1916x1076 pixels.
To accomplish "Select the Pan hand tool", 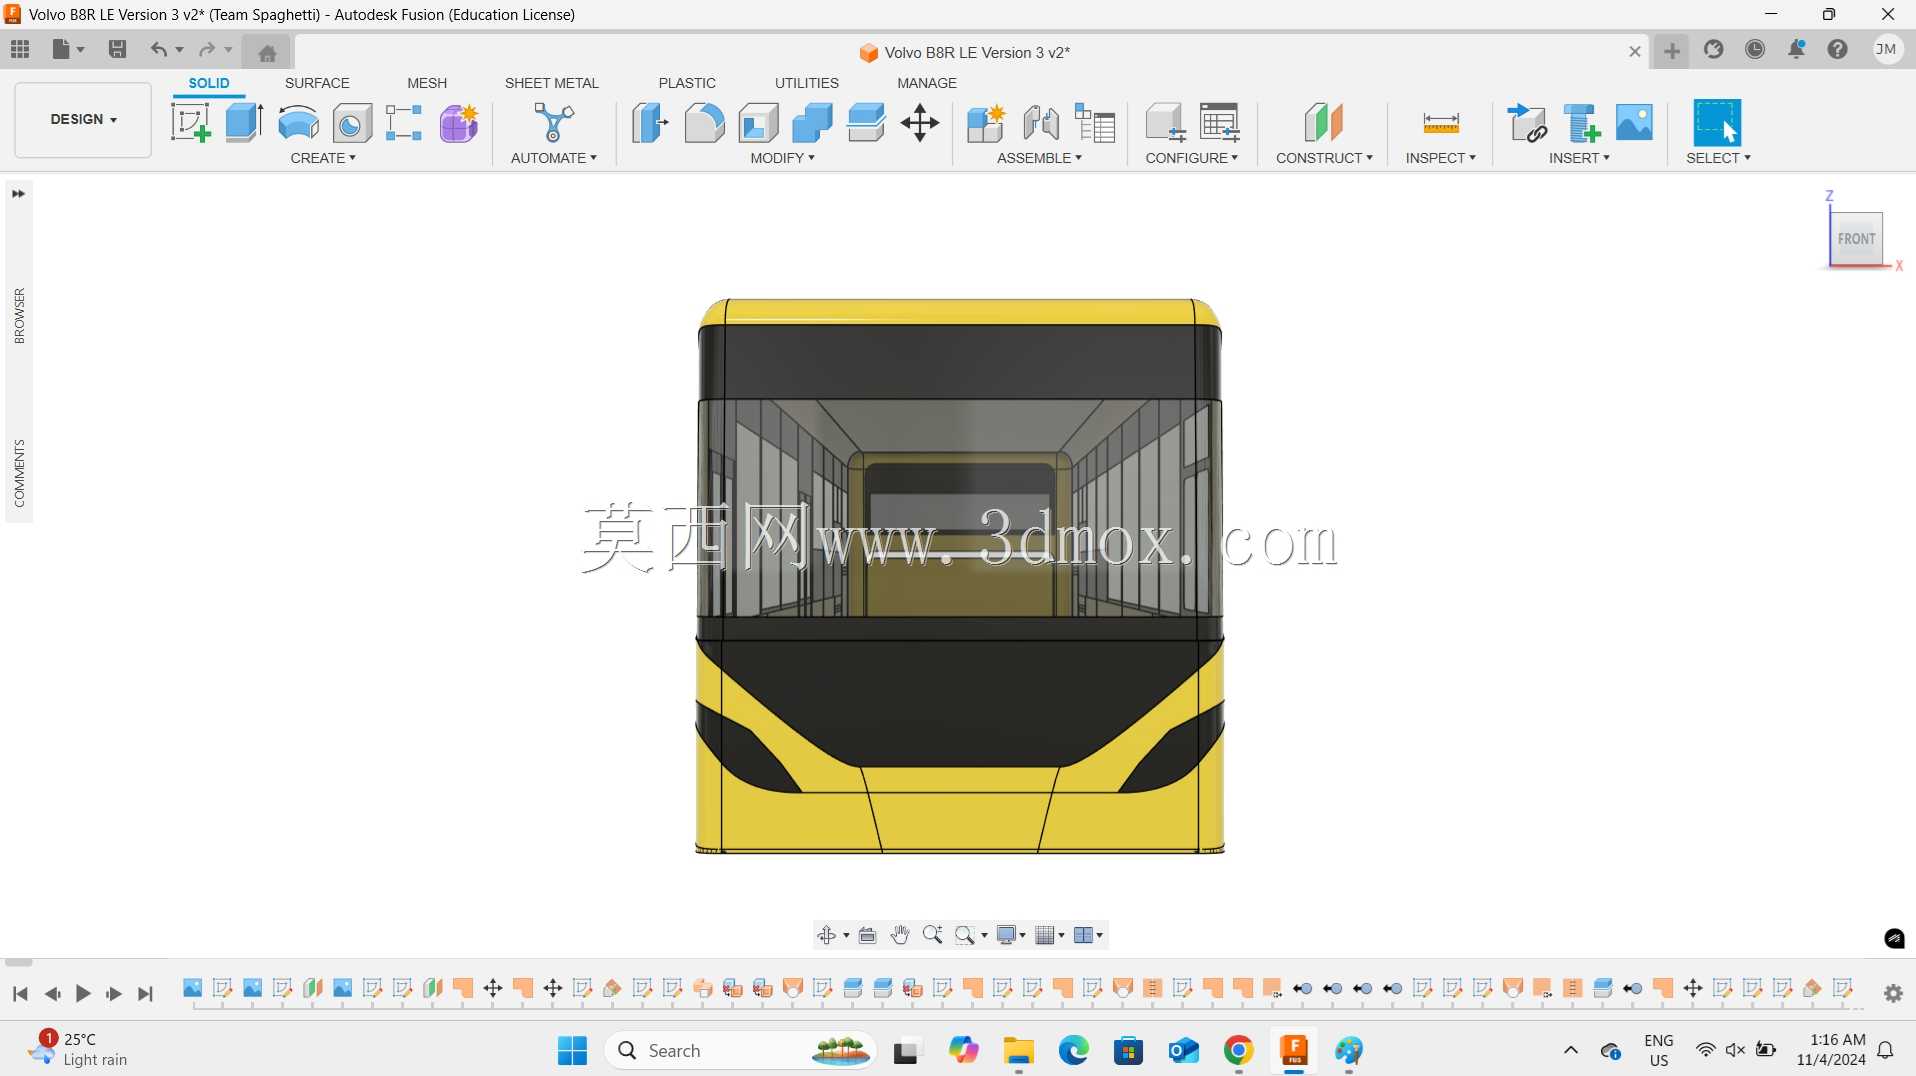I will [x=900, y=935].
